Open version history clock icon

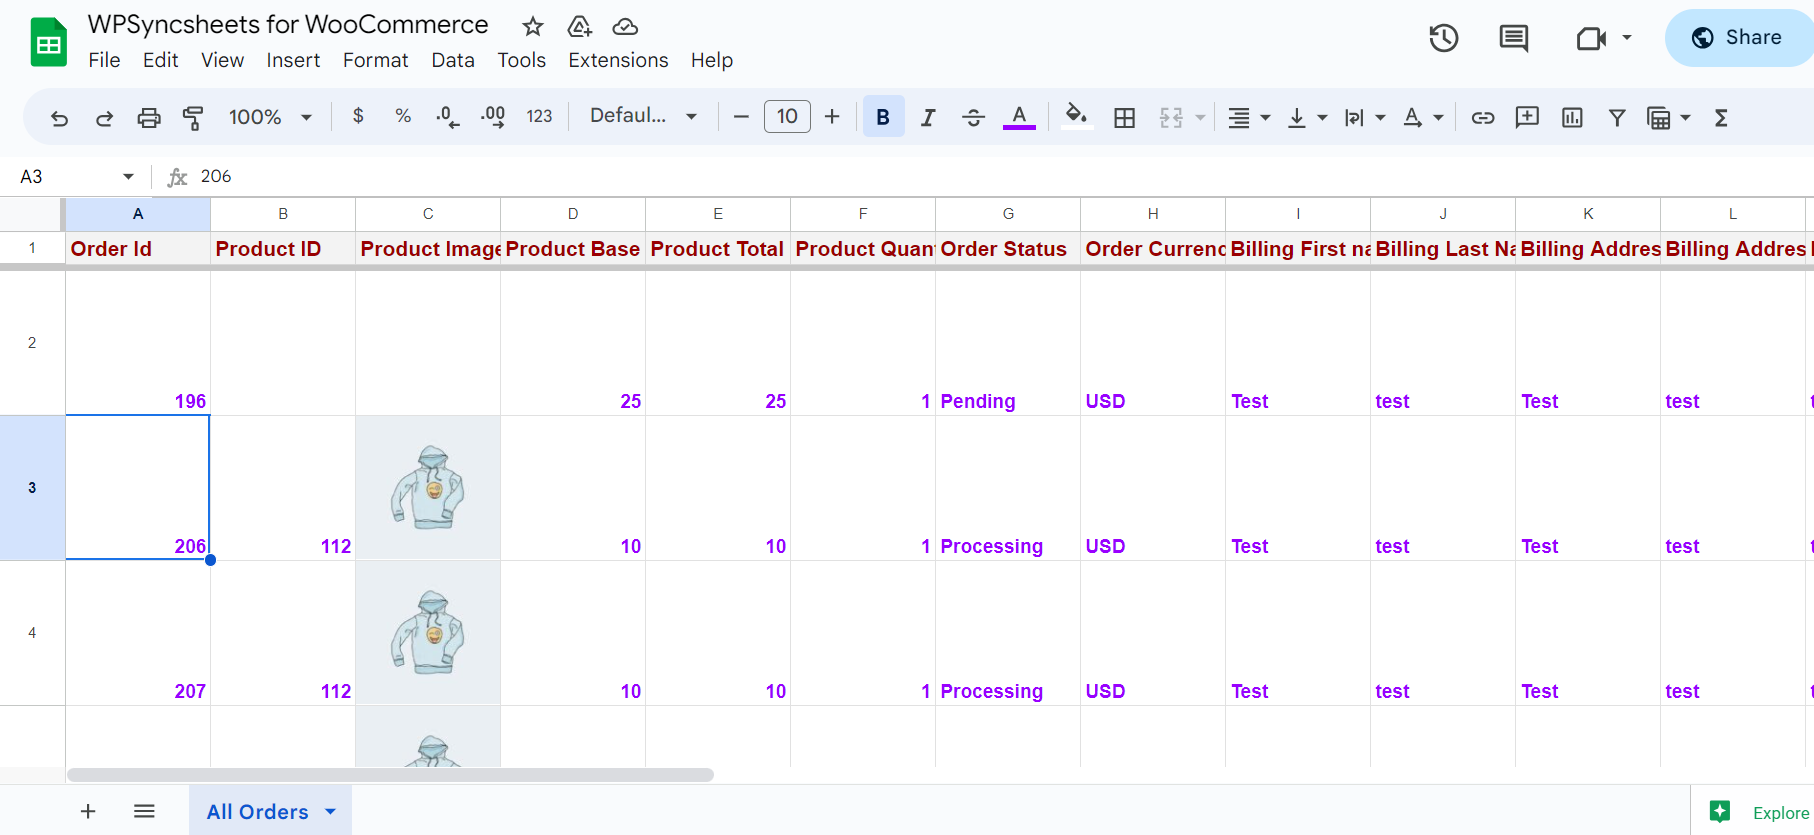[1443, 38]
